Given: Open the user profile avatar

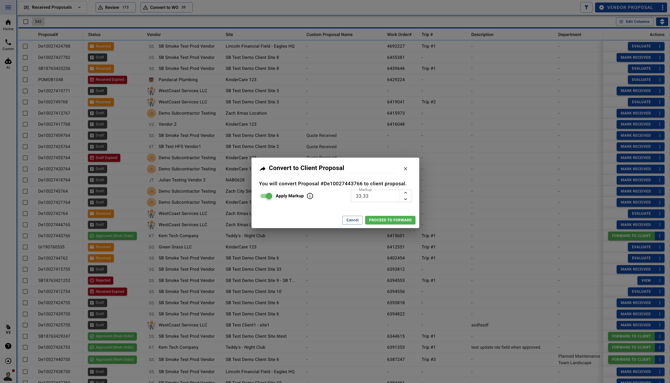Looking at the screenshot, I should click(x=8, y=376).
